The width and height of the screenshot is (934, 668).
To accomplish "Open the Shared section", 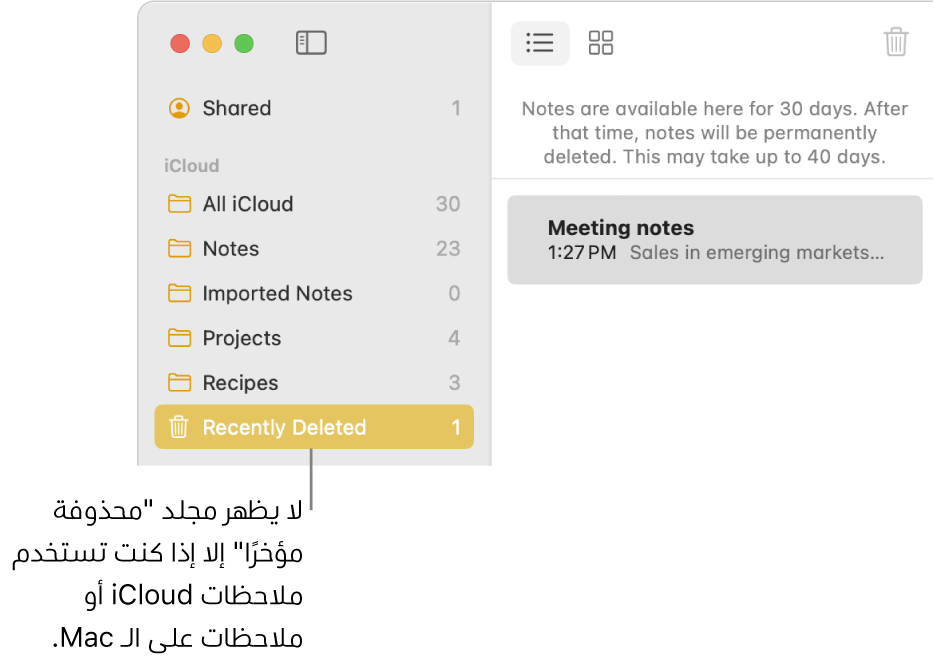I will tap(237, 108).
